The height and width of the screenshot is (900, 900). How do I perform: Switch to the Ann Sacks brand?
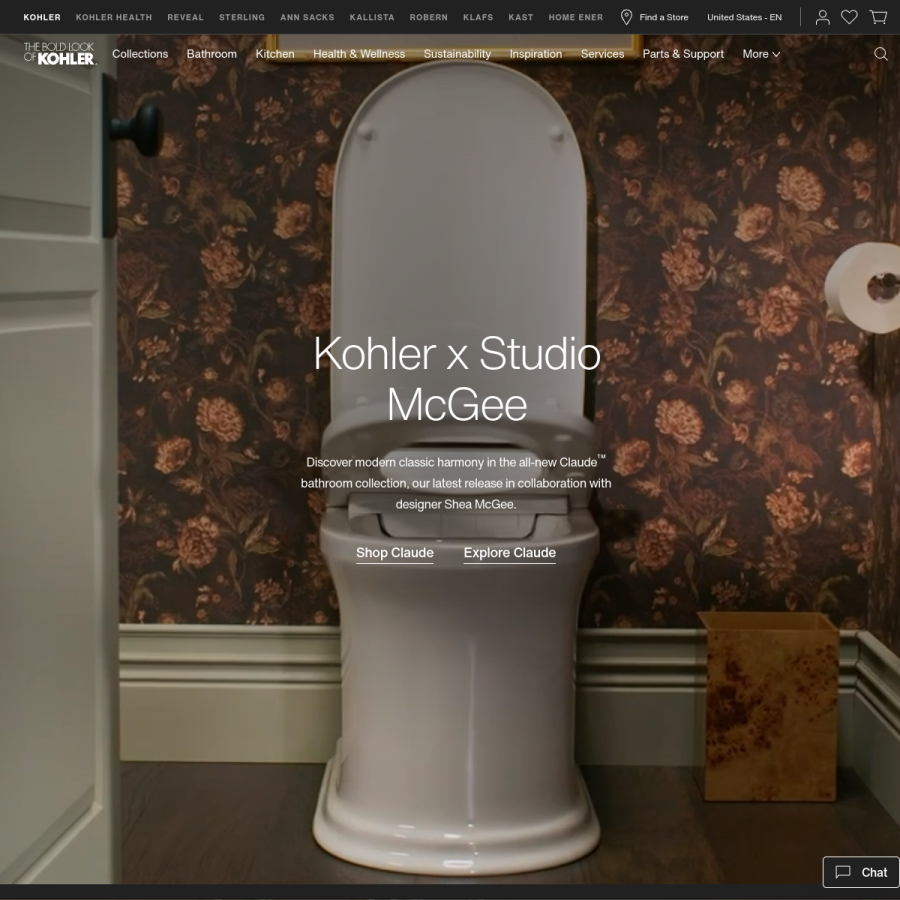coord(307,17)
